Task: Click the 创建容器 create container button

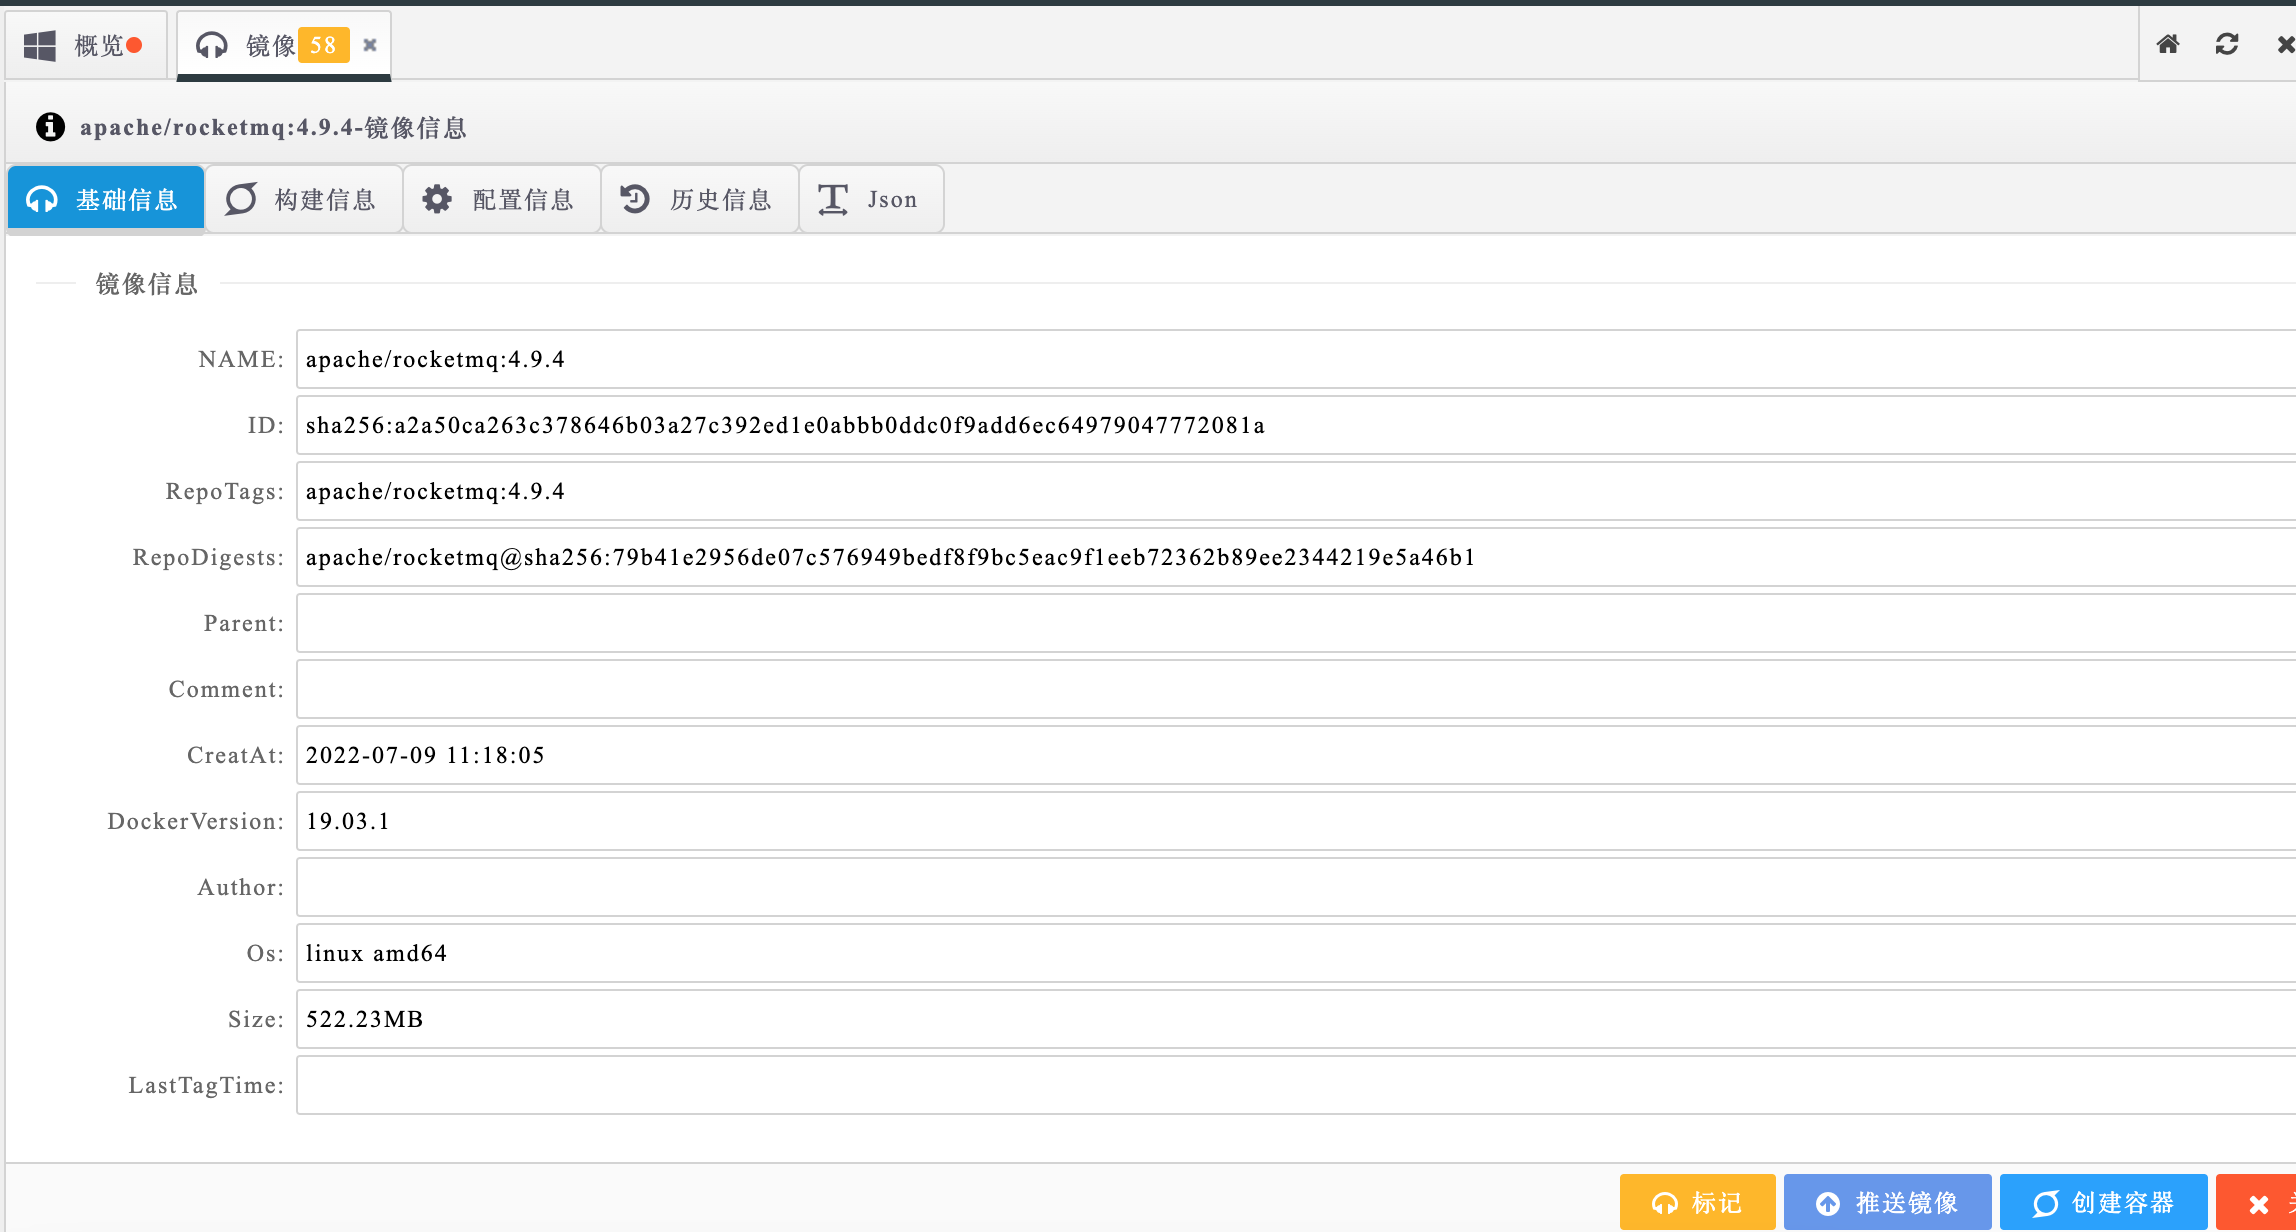Action: (2103, 1202)
